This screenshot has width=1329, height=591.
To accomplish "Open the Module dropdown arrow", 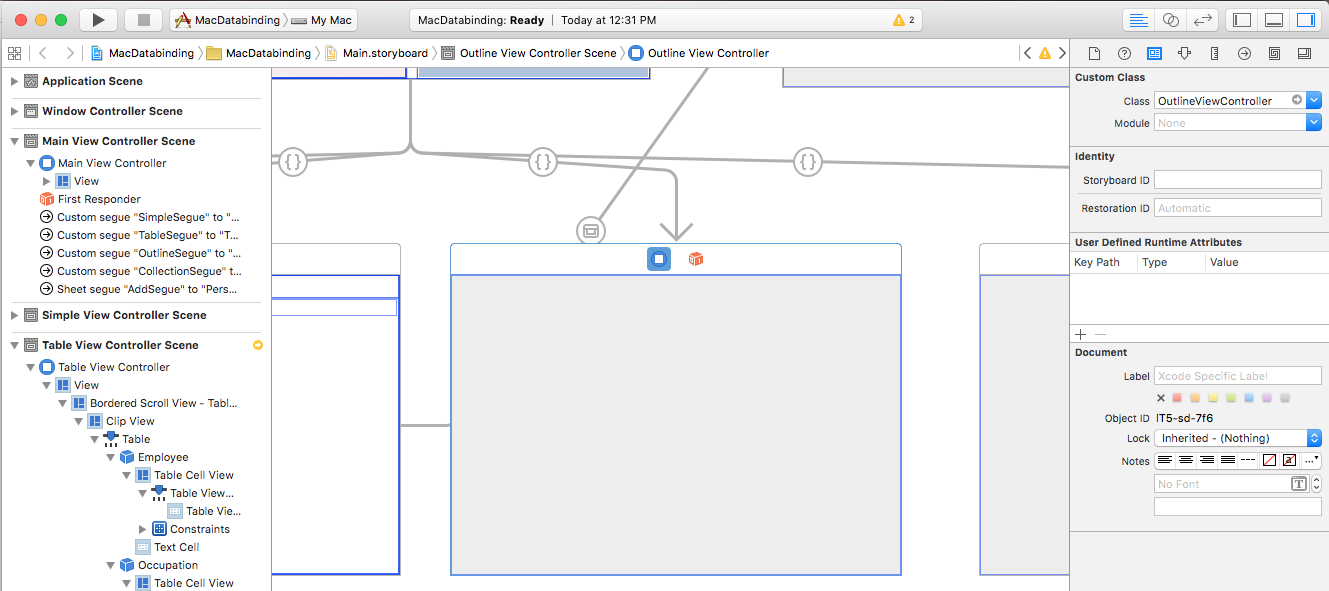I will (1314, 122).
